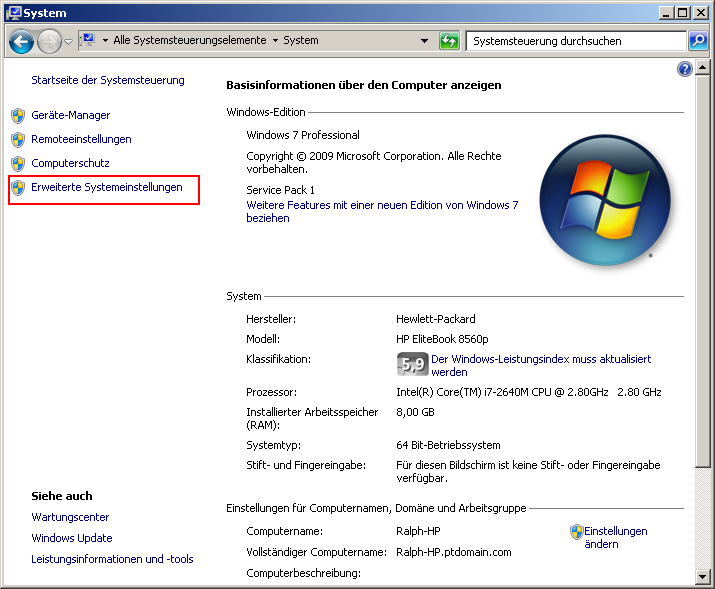Click Ralph-HP.ptdomain.com full computer name
This screenshot has width=715, height=589.
(454, 552)
